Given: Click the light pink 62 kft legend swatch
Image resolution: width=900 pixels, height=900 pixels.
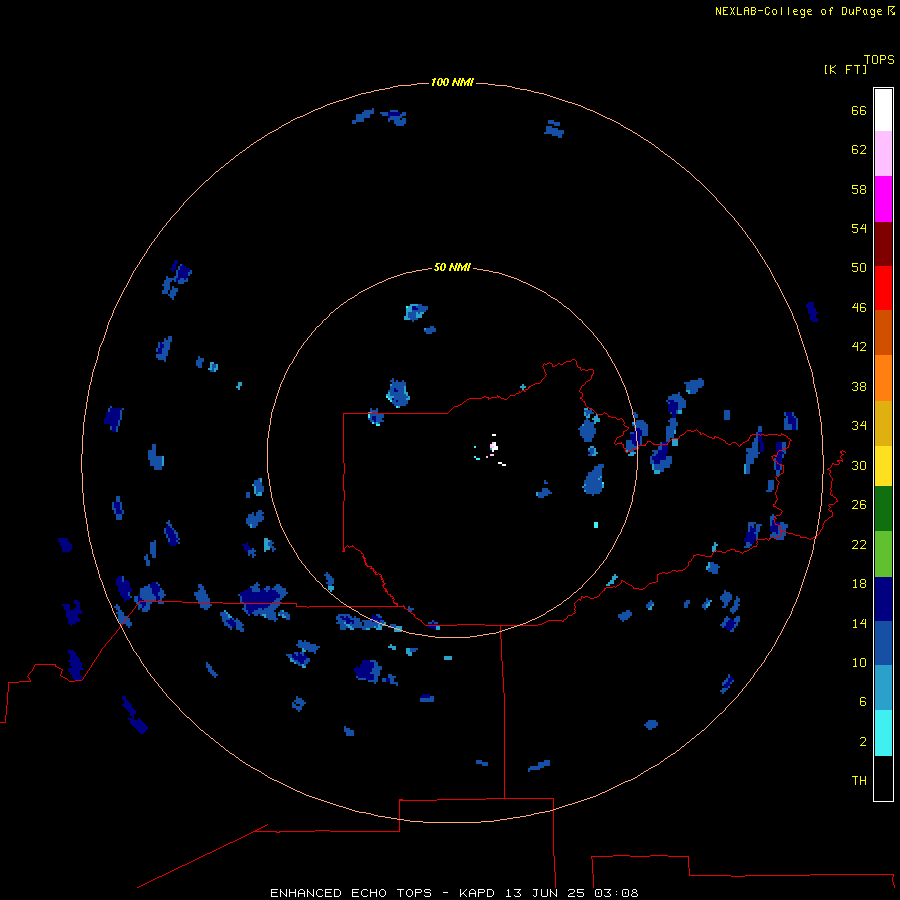Looking at the screenshot, I should 883,154.
